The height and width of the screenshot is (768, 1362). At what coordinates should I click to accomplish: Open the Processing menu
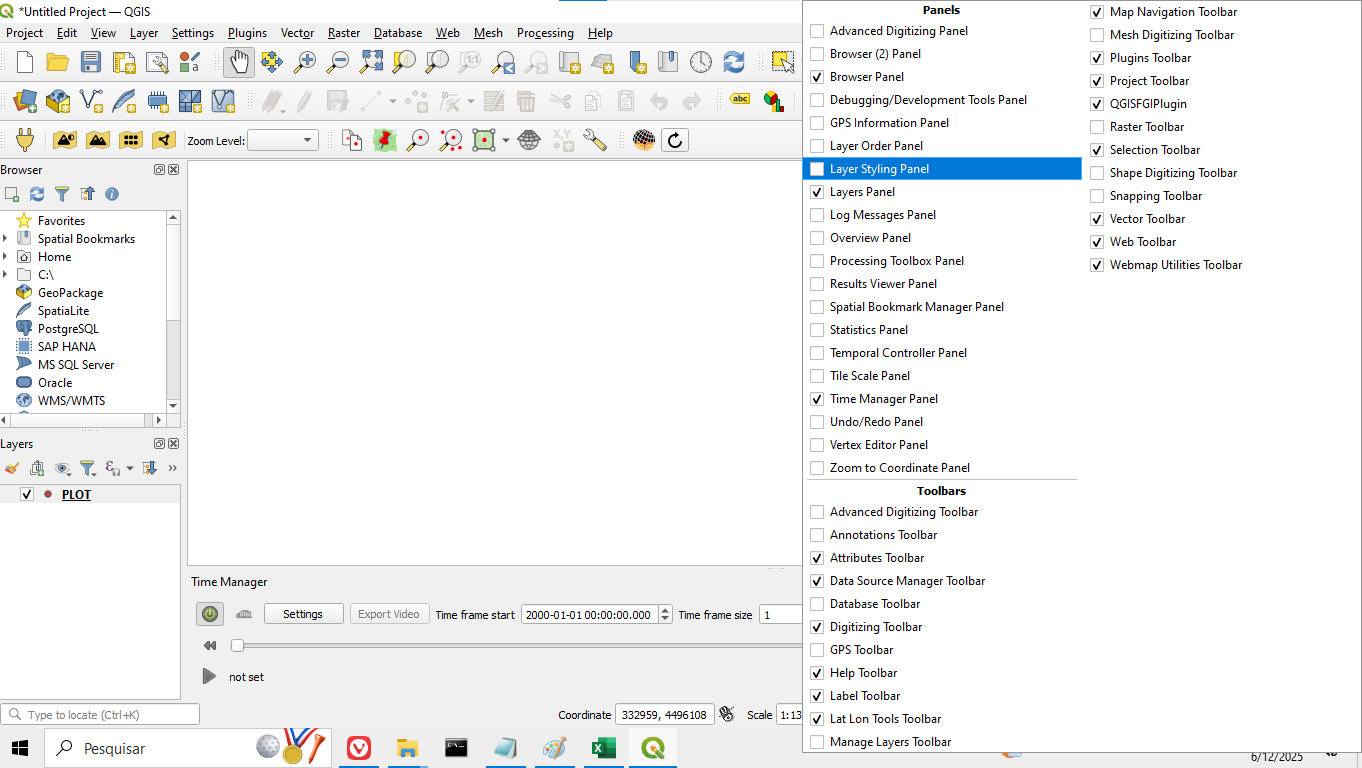(545, 33)
